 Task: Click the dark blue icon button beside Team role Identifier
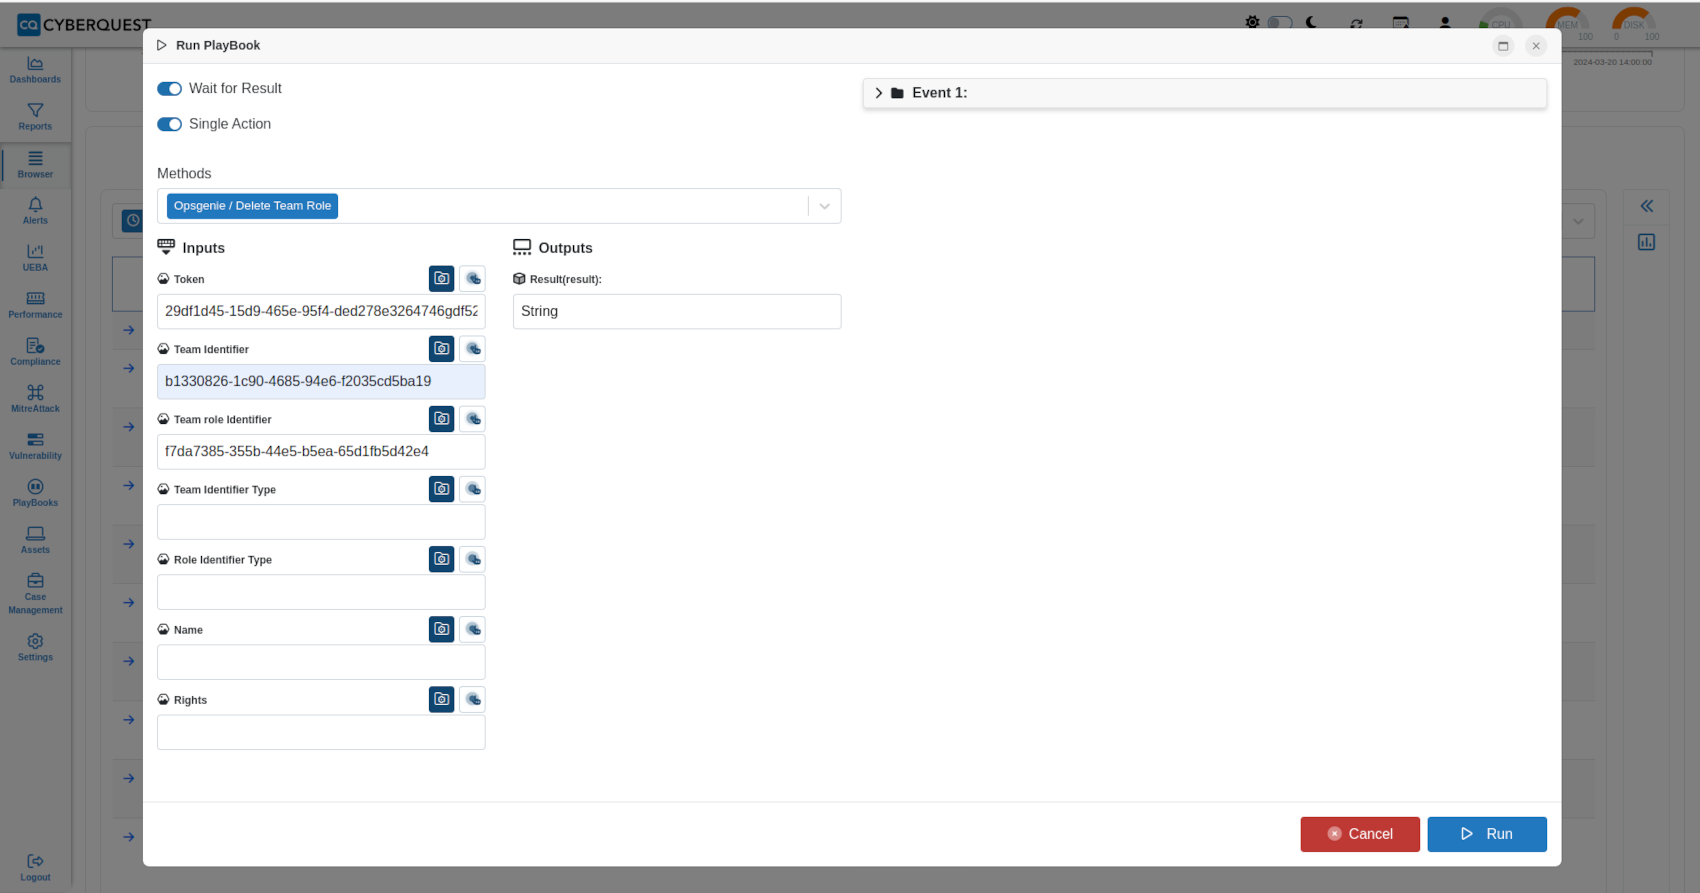441,419
